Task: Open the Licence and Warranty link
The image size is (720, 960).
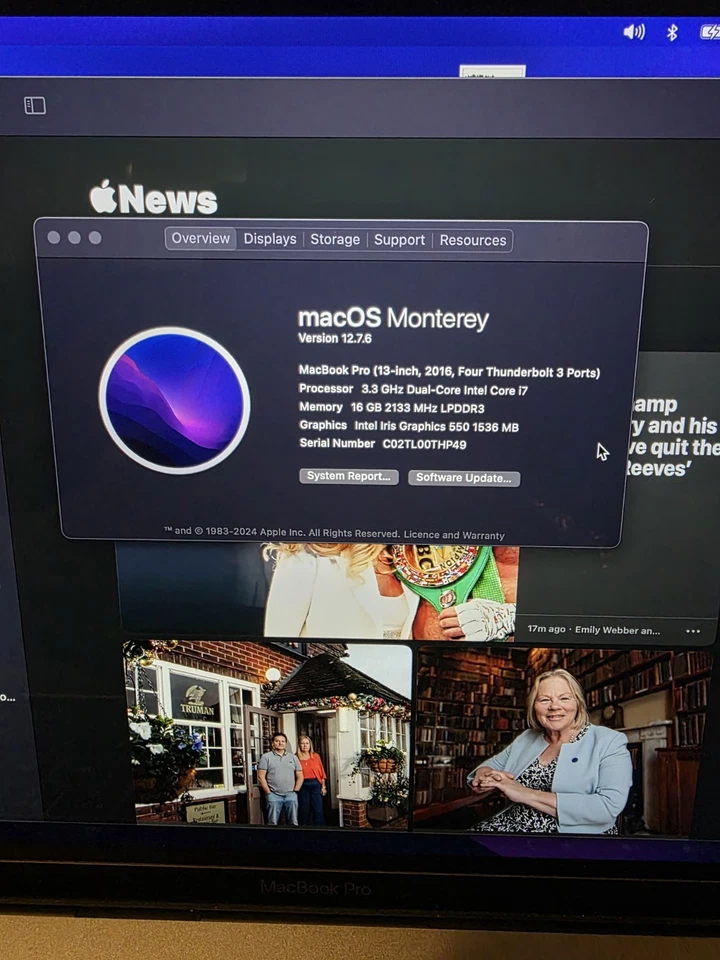Action: pyautogui.click(x=454, y=535)
